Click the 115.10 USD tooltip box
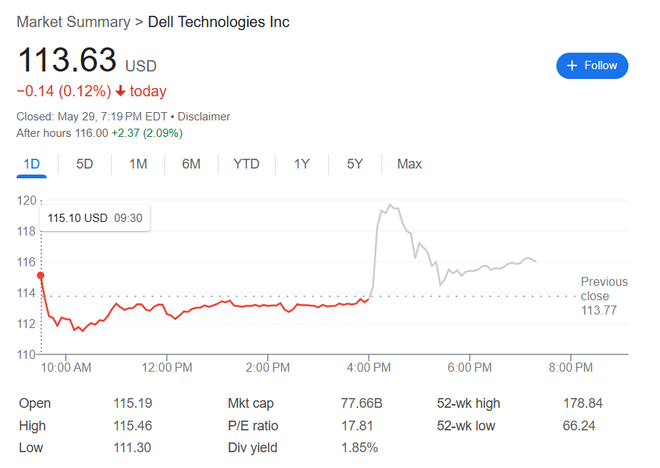Viewport: 660px width, 468px height. tap(95, 218)
